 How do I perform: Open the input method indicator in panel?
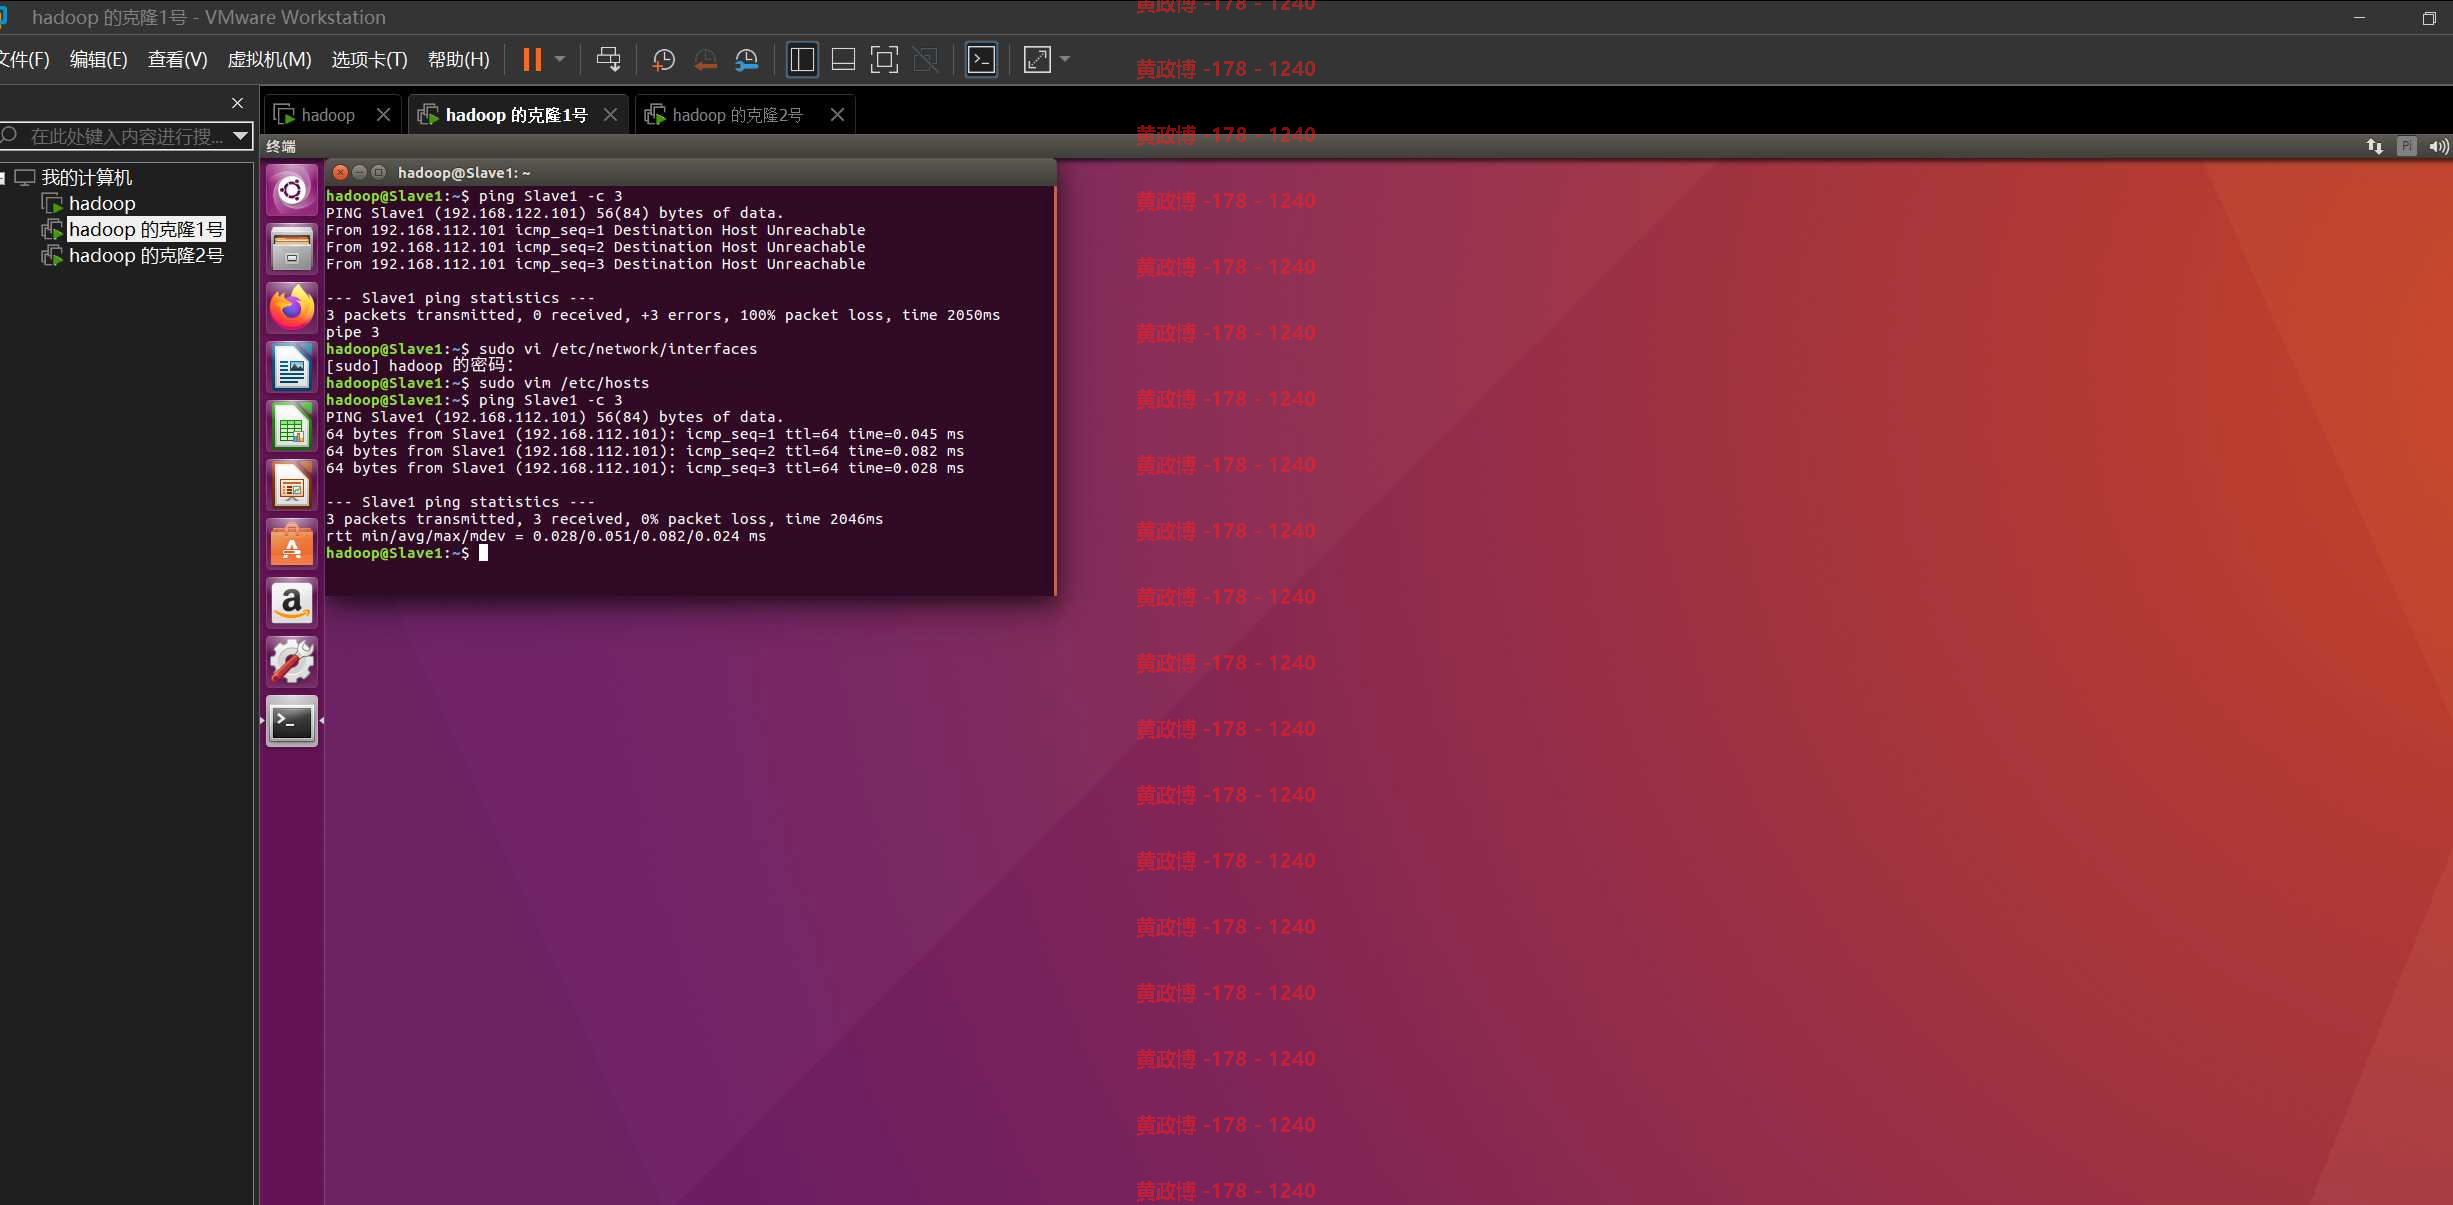click(x=2407, y=147)
